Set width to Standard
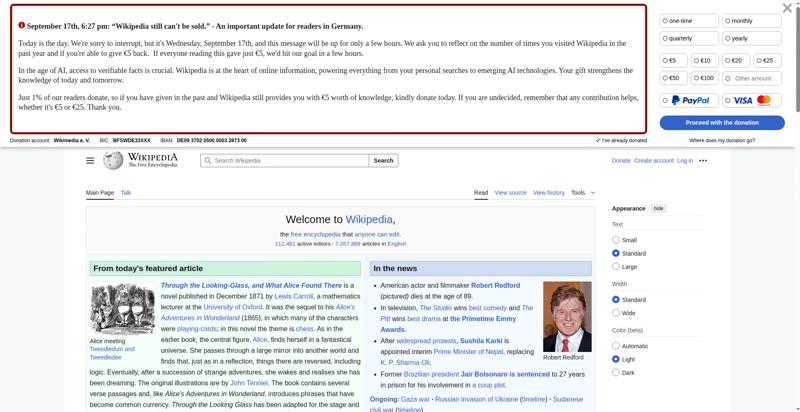Viewport: 800px width, 412px height. 616,299
